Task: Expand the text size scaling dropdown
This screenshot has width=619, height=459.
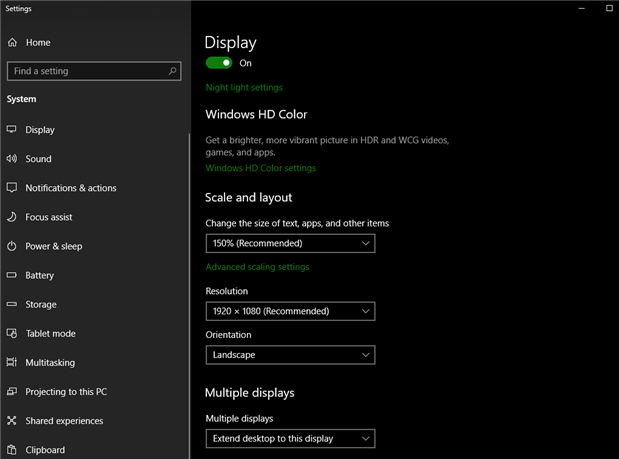Action: (x=290, y=243)
